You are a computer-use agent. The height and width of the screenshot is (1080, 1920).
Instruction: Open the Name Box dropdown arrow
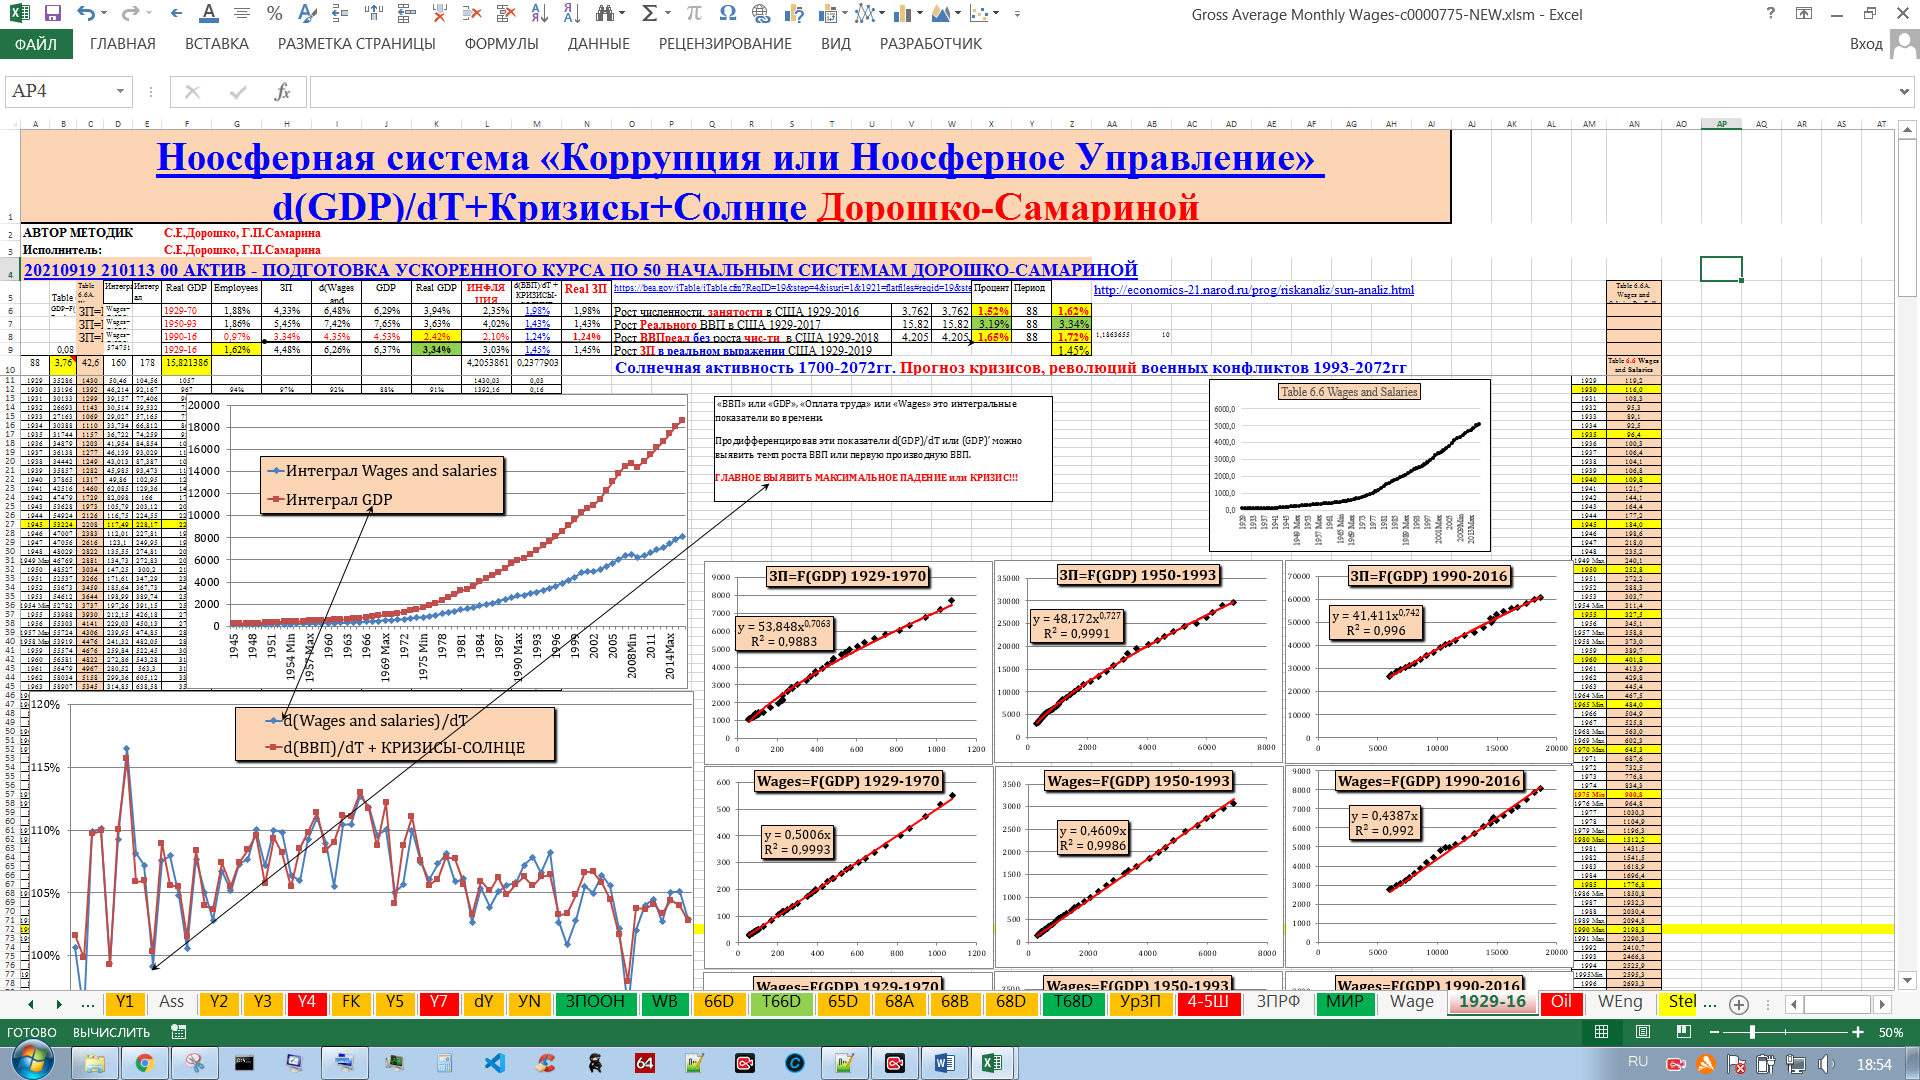[x=120, y=92]
